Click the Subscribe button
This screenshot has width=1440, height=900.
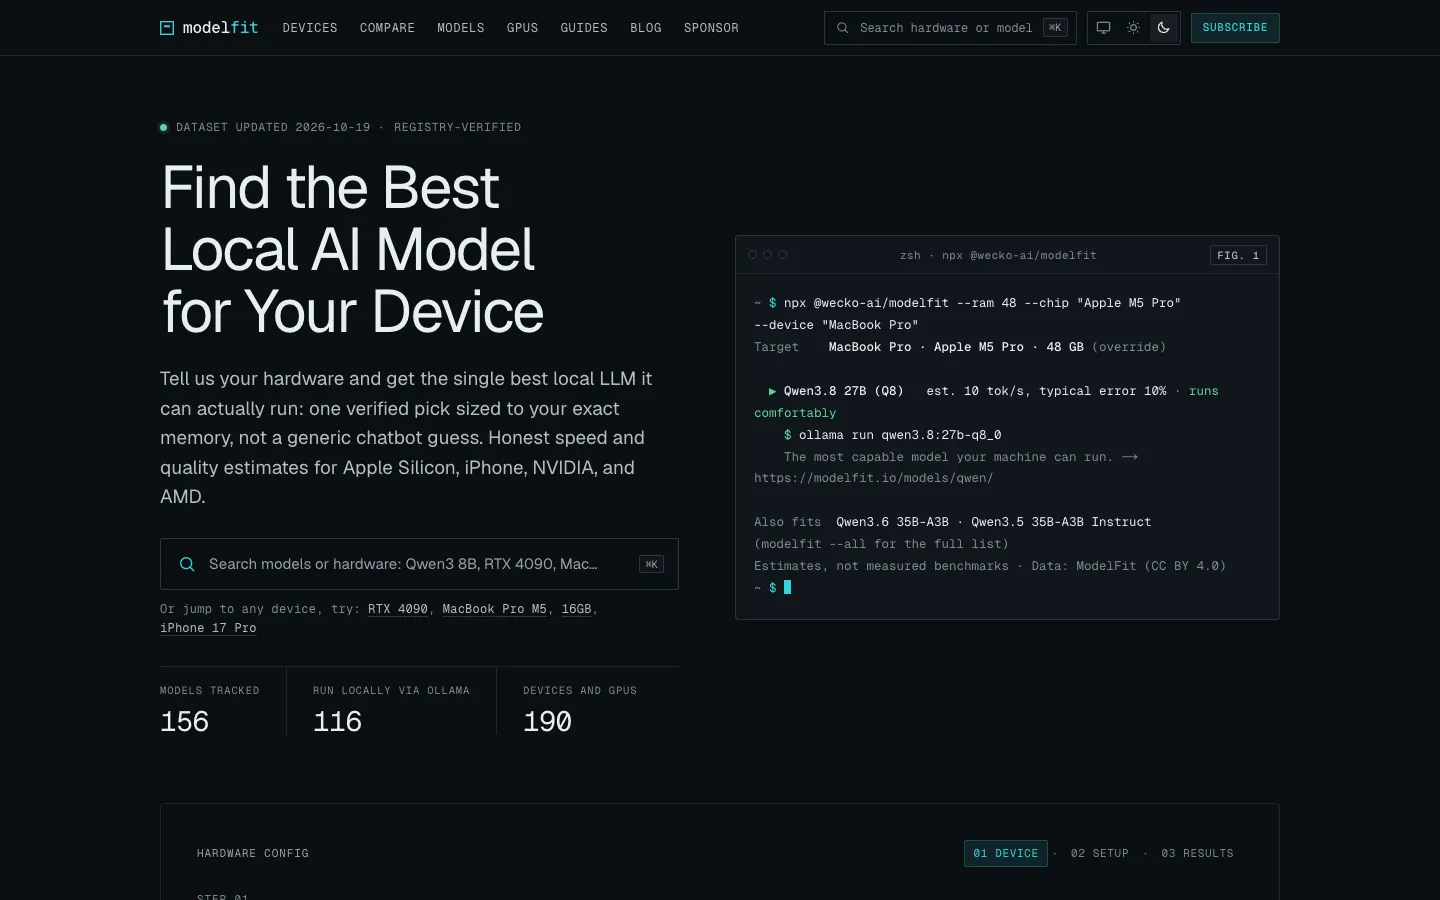click(x=1235, y=28)
